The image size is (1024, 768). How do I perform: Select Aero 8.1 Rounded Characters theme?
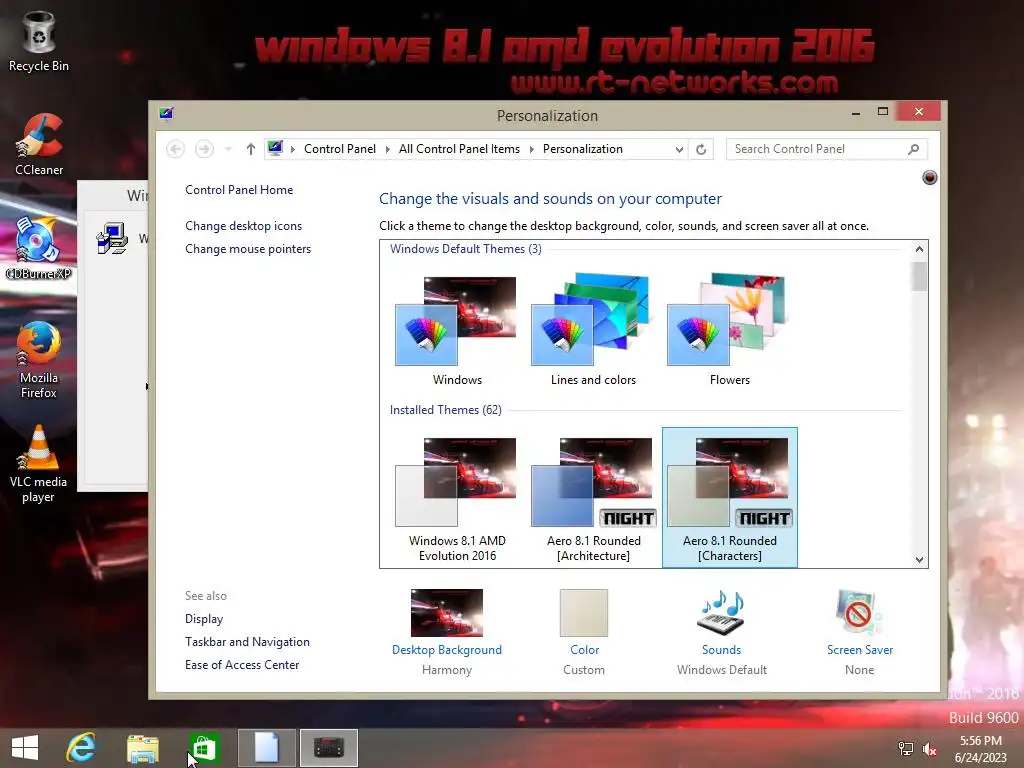pos(729,498)
